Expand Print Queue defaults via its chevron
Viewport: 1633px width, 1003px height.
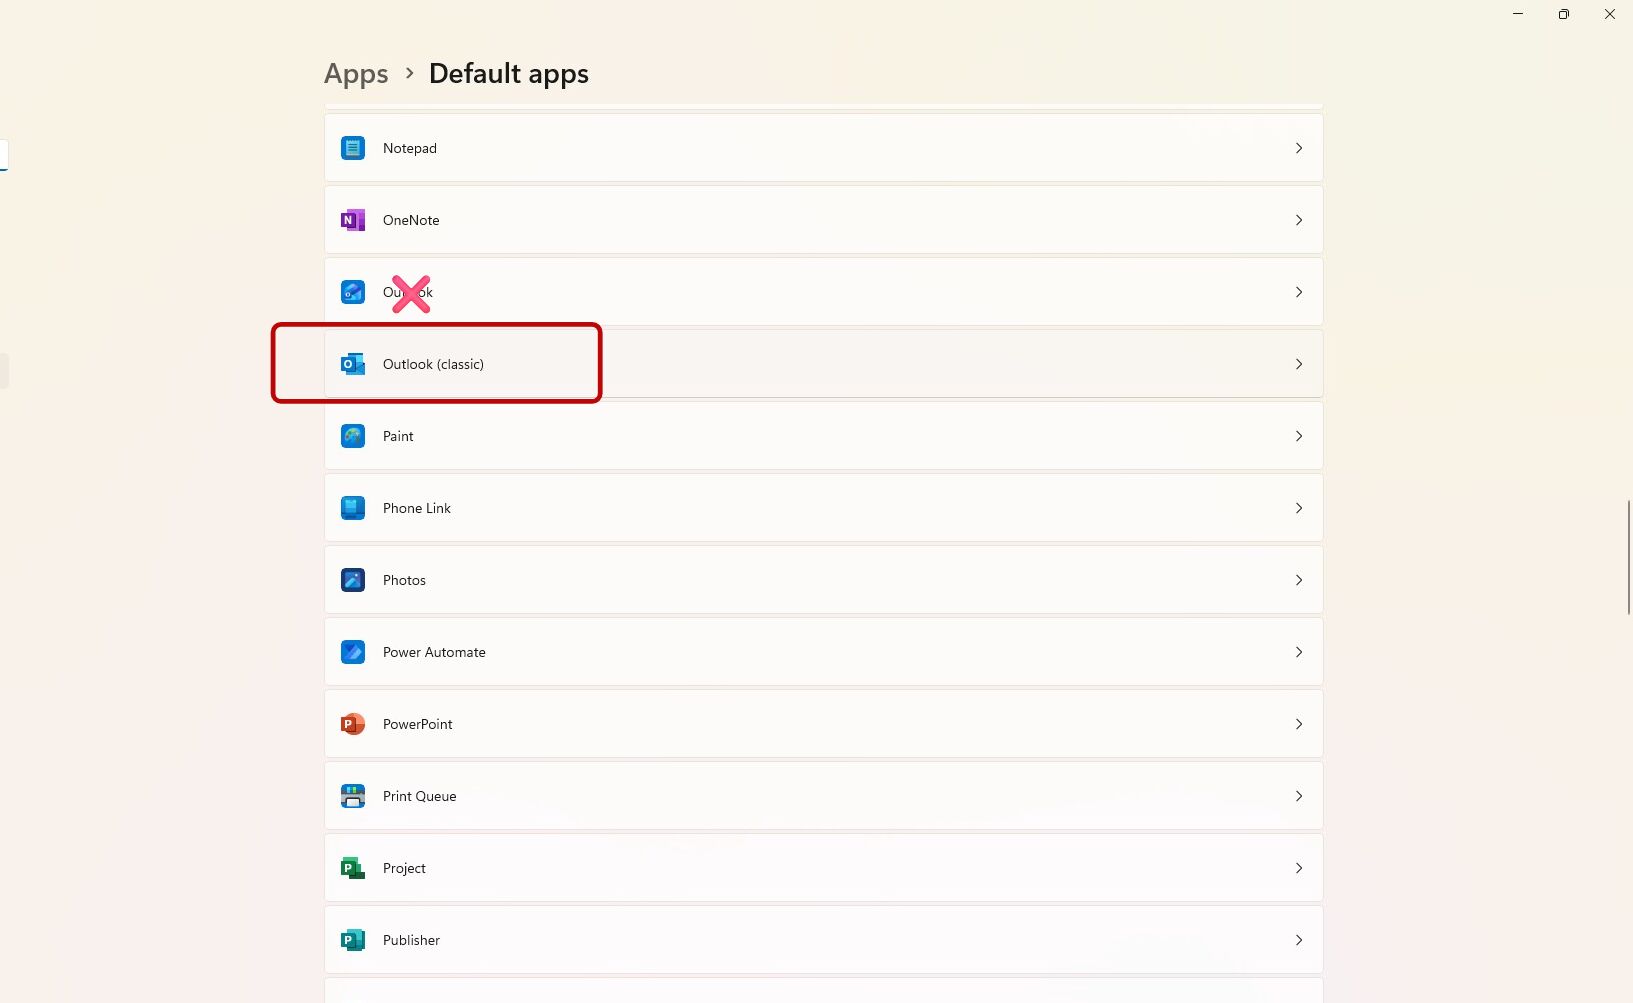click(x=1299, y=796)
